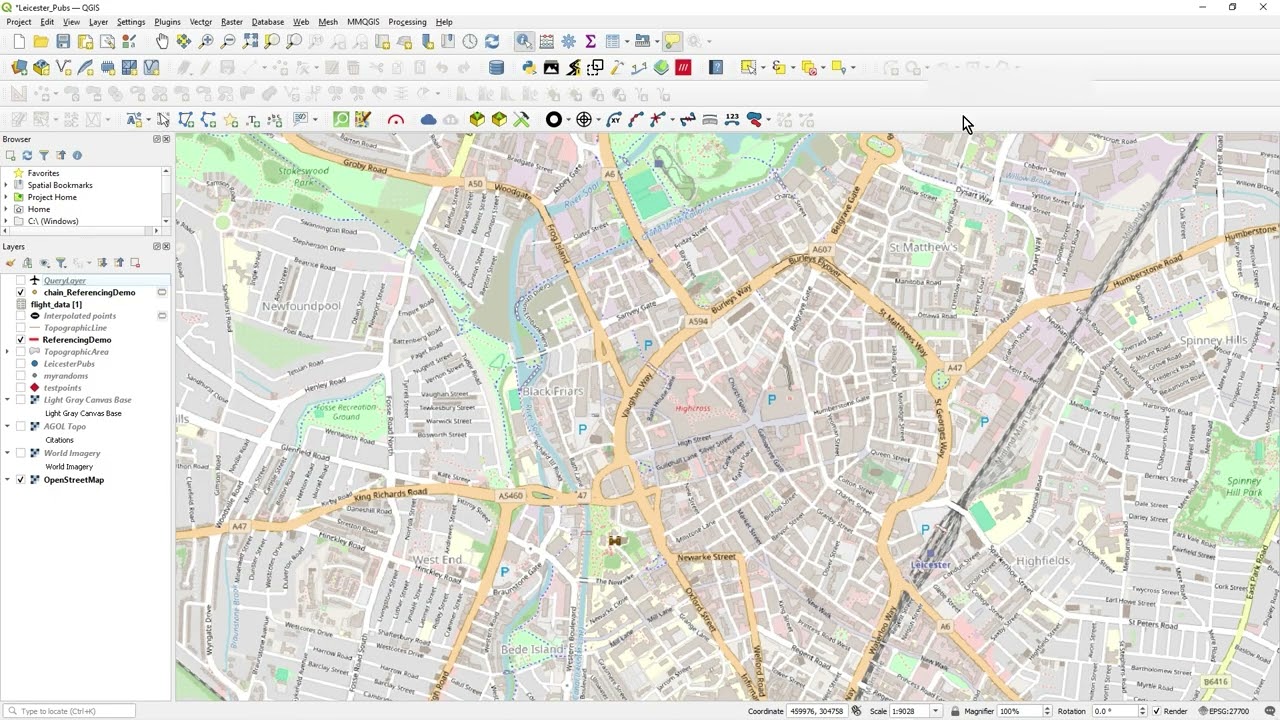This screenshot has height=720, width=1280.
Task: Open Select Features tool dropdown arrow
Action: [x=763, y=68]
